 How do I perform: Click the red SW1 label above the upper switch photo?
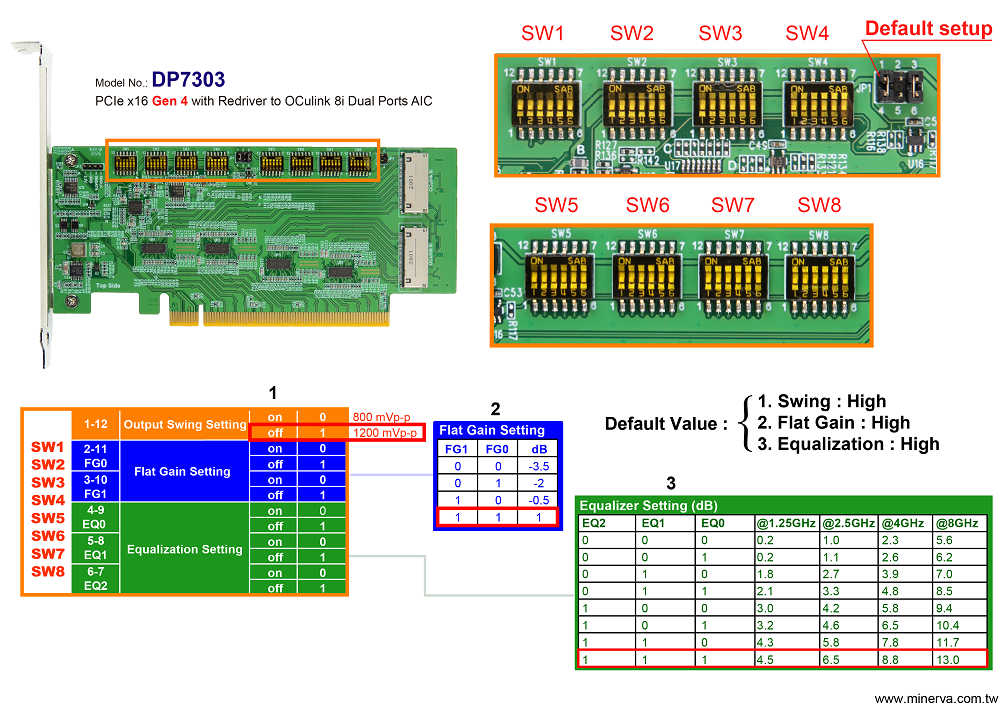(543, 33)
